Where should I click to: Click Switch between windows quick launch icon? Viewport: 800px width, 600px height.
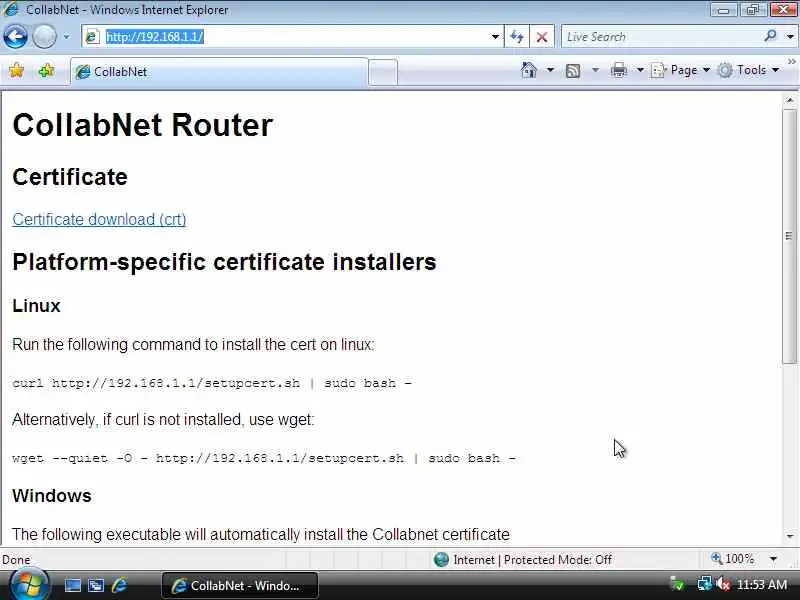[x=95, y=585]
